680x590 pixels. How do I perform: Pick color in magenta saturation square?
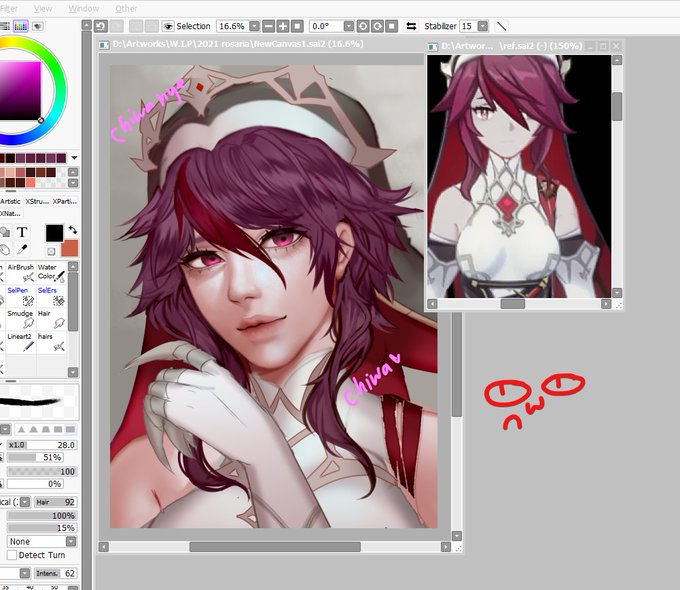point(20,90)
